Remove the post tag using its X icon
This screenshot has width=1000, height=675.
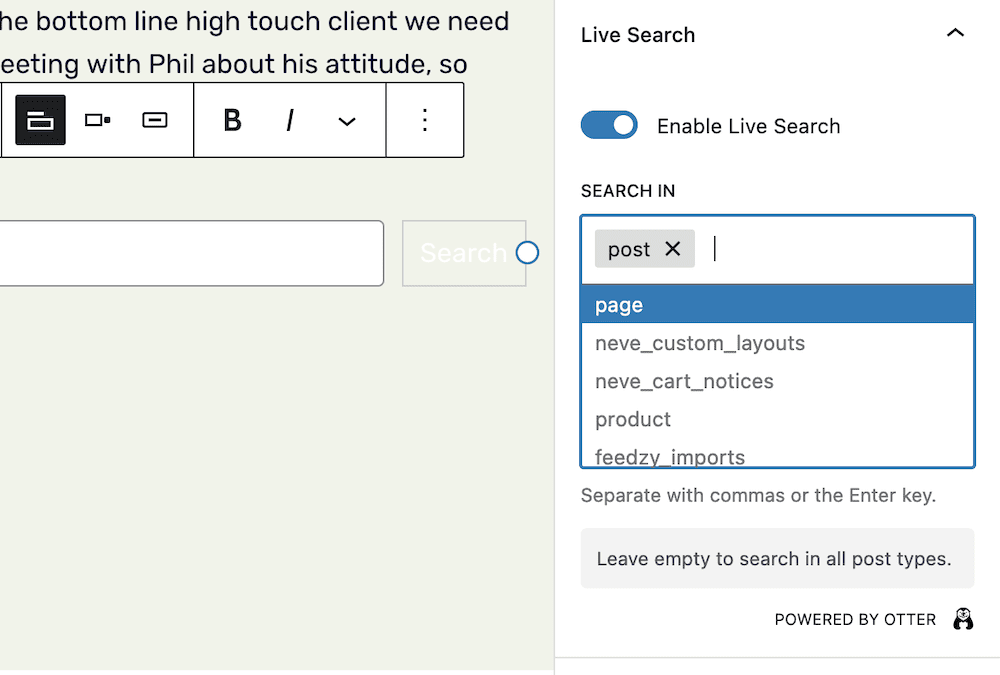(x=674, y=249)
